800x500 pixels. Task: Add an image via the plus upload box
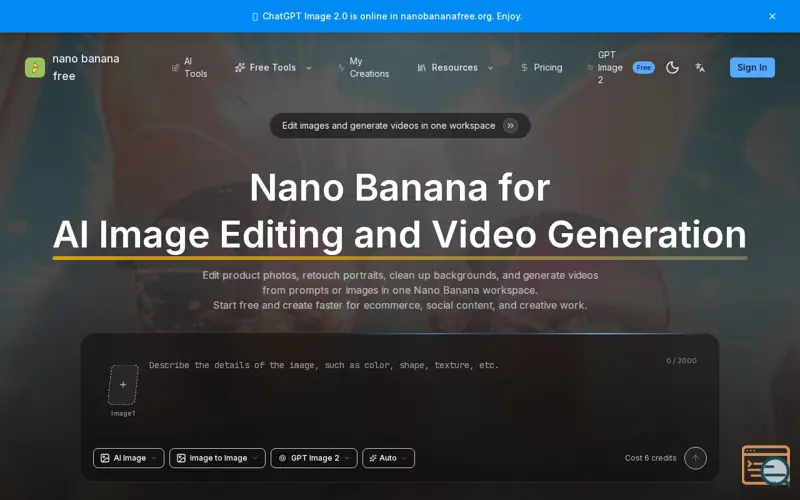123,385
